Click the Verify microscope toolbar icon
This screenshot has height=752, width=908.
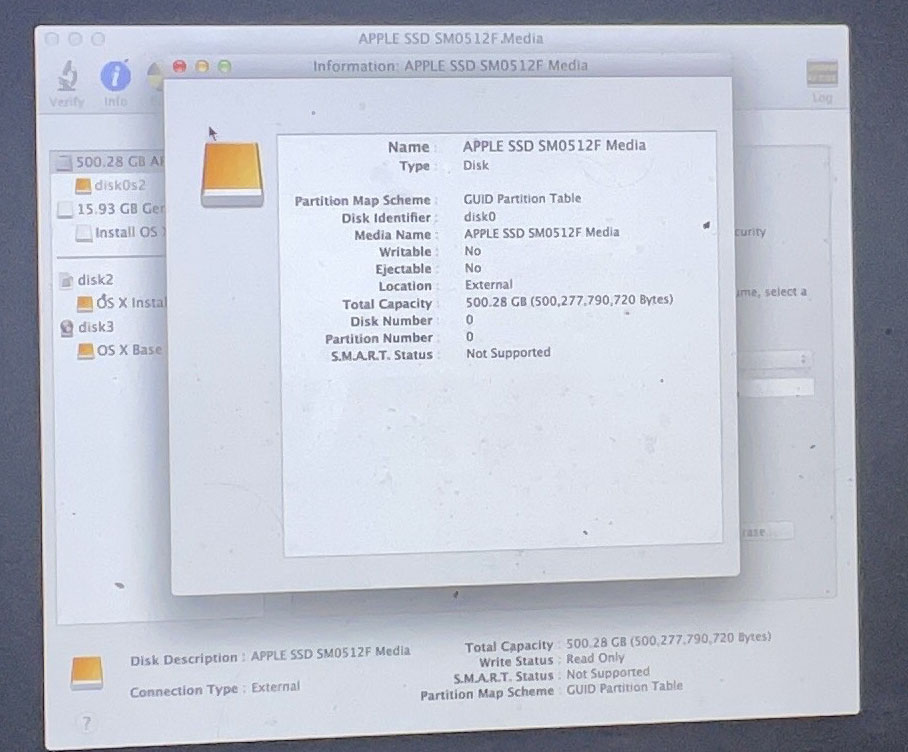(68, 76)
